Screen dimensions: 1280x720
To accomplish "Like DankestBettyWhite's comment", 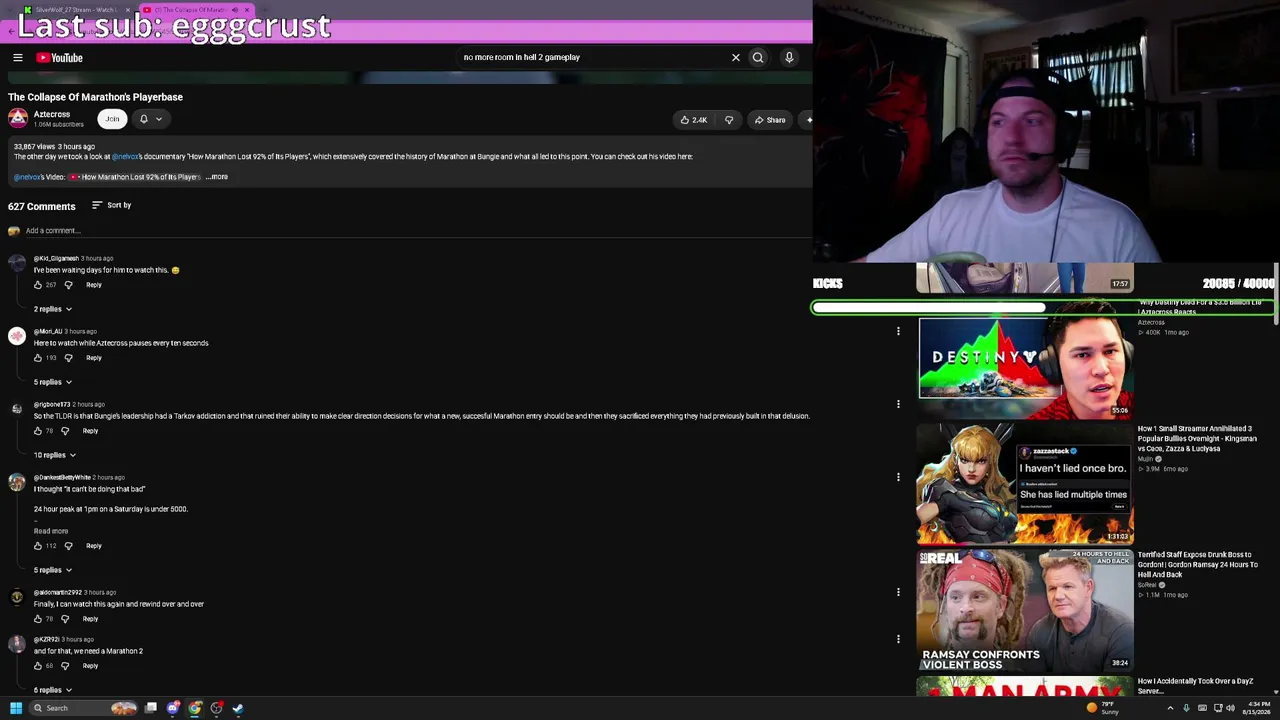I will pos(38,546).
